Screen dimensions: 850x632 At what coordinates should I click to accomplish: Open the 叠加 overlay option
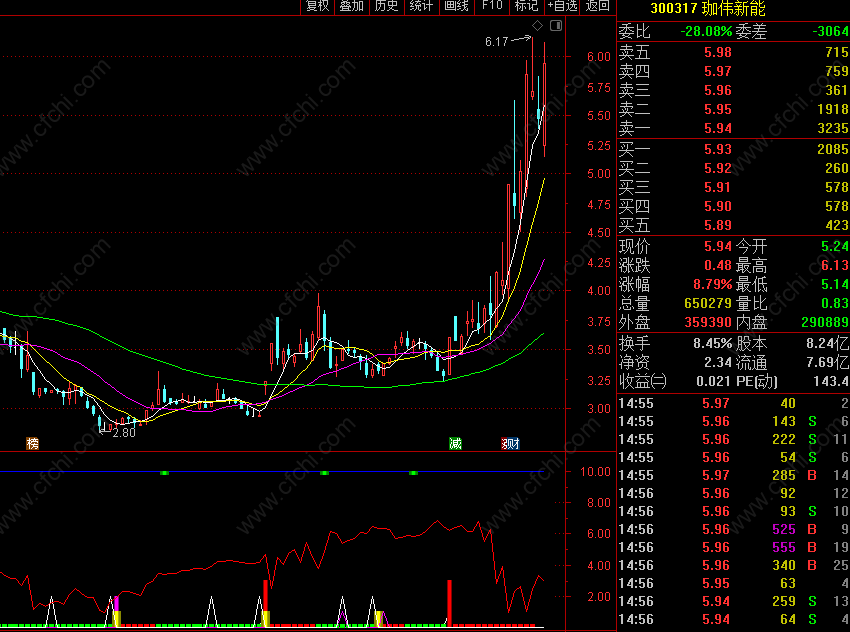coord(351,6)
